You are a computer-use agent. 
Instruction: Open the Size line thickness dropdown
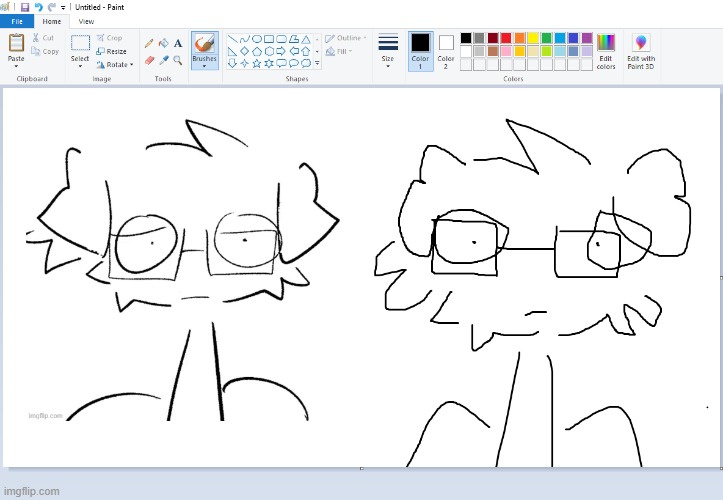388,51
